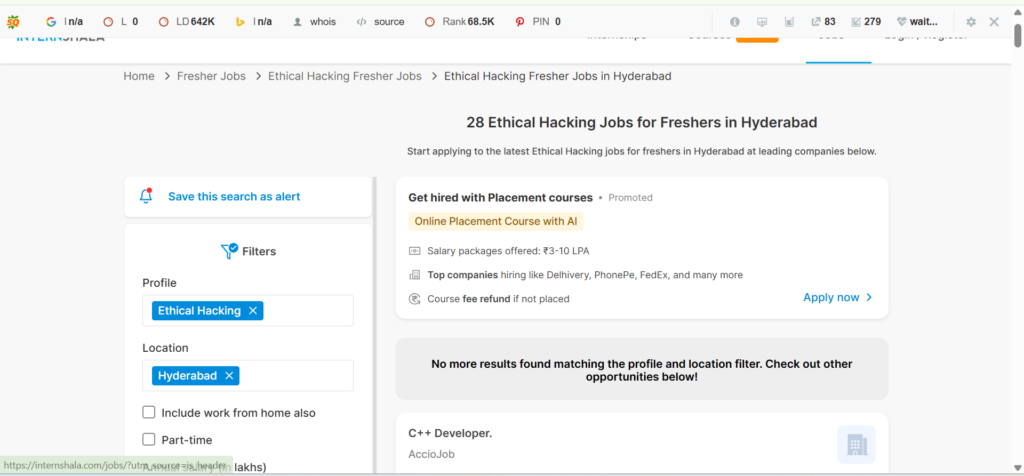The height and width of the screenshot is (476, 1024).
Task: Open the SEOquake page info icon
Action: [735, 22]
